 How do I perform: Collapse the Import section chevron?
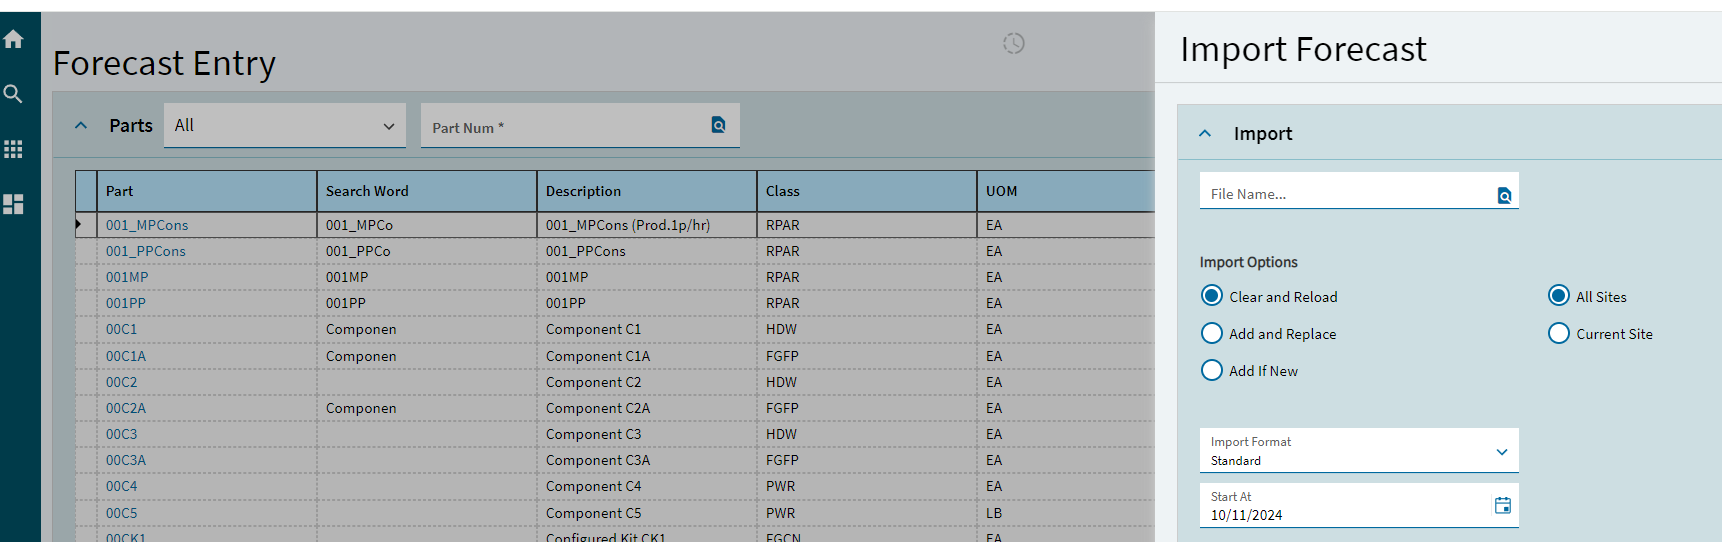1205,133
